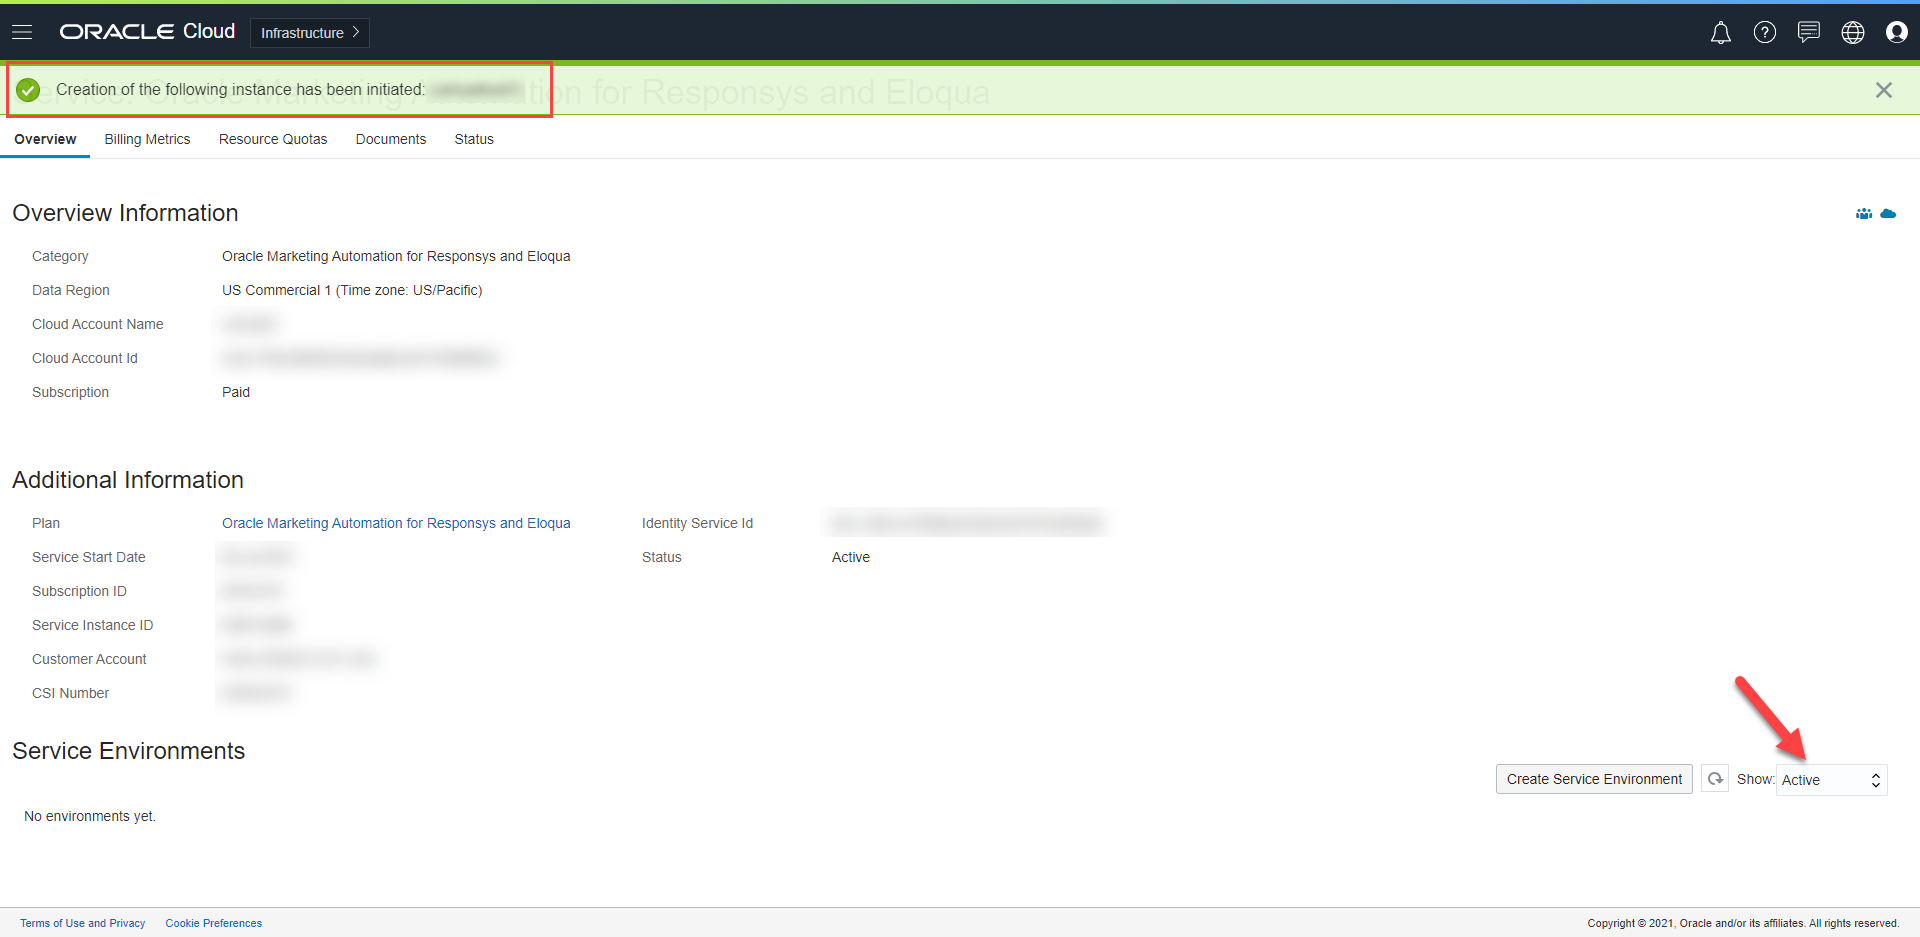Click the instance creation initiated message text
The image size is (1920, 937).
tap(240, 90)
